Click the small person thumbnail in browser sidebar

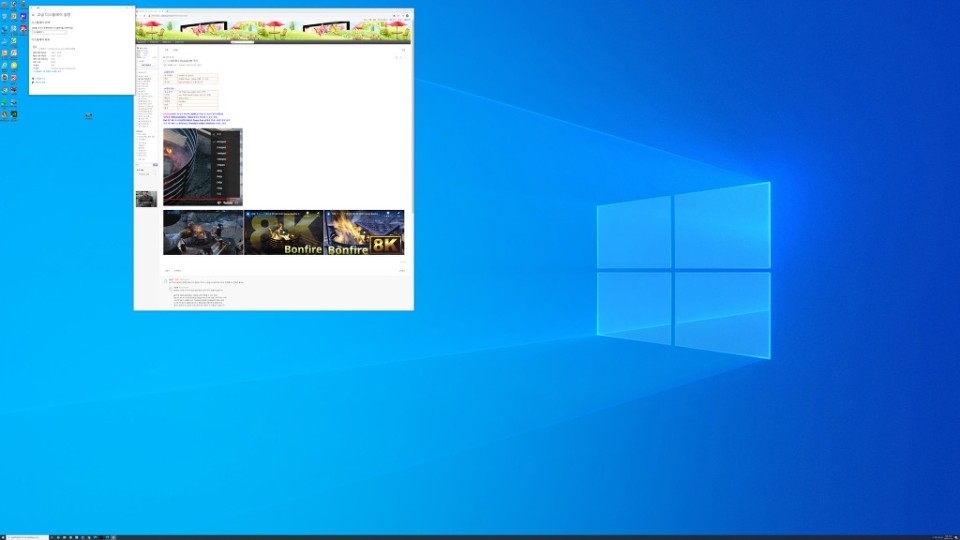tap(146, 199)
